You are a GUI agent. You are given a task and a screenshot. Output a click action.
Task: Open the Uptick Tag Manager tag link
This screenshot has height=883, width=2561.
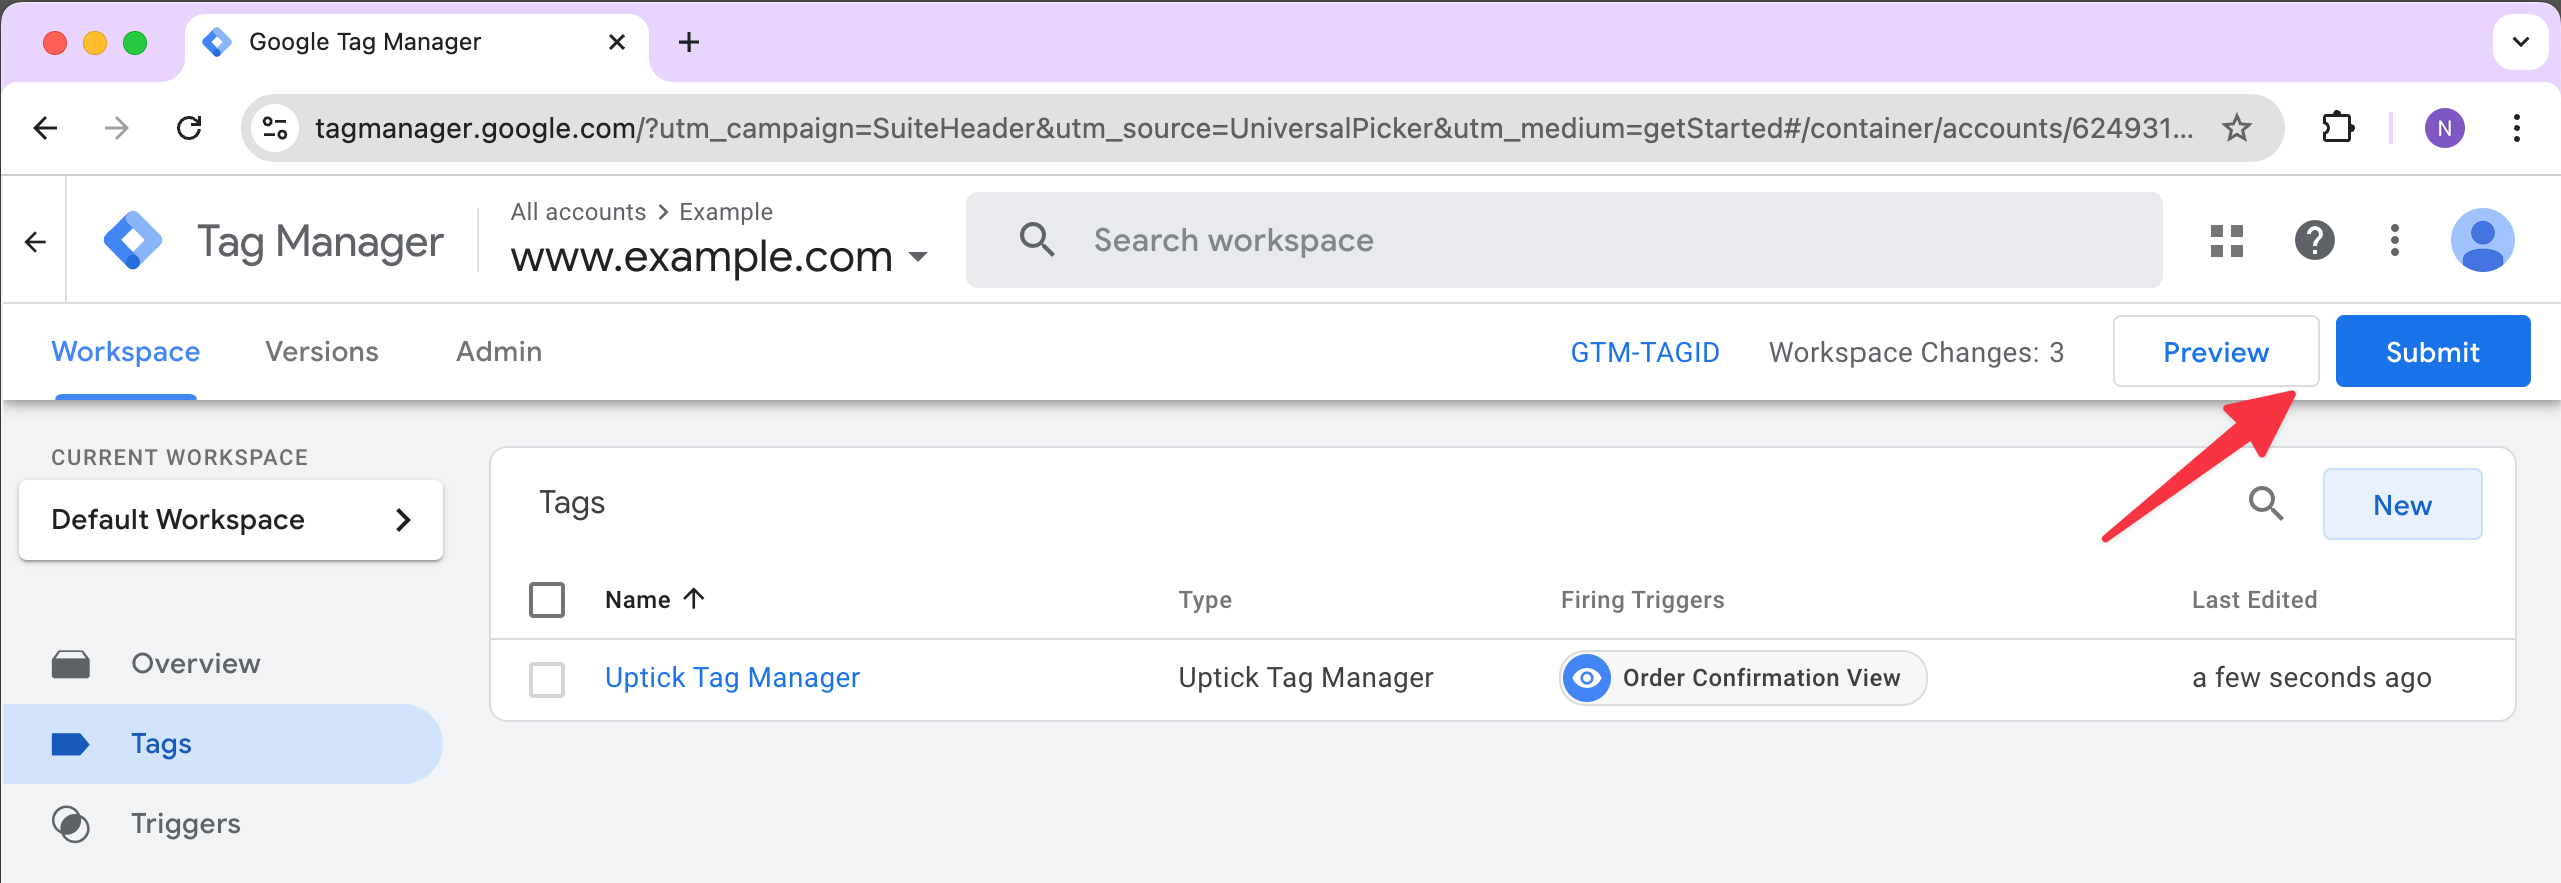coord(732,678)
